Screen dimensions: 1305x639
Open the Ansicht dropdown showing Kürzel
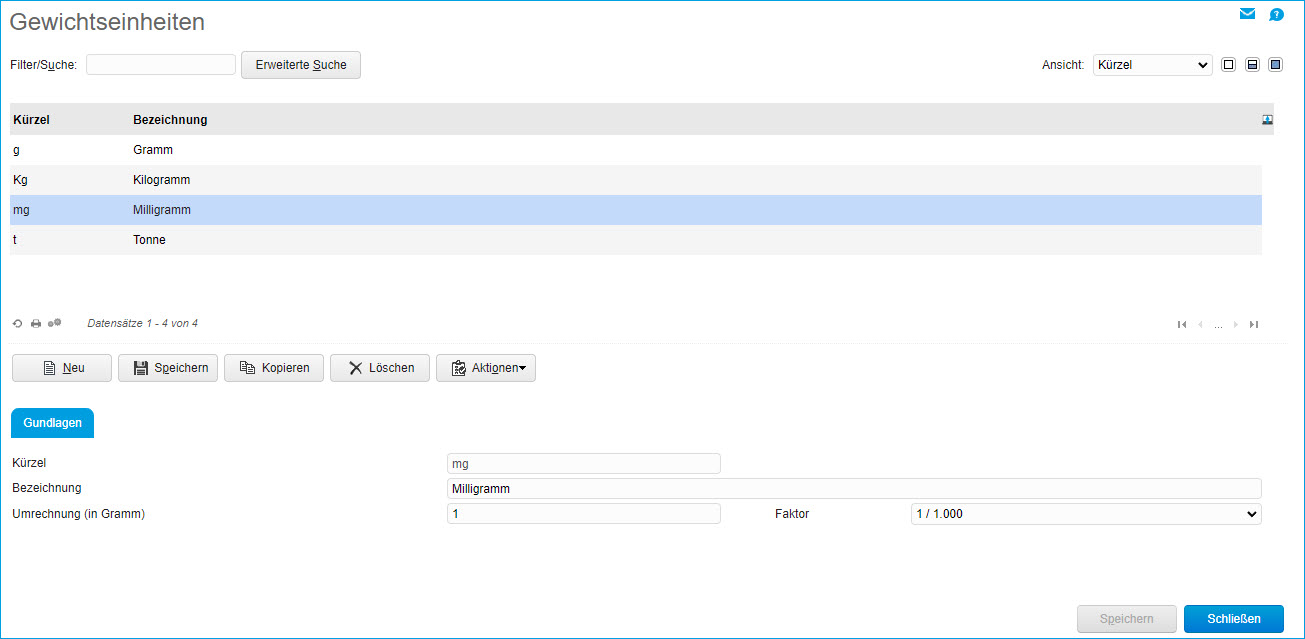[1153, 65]
